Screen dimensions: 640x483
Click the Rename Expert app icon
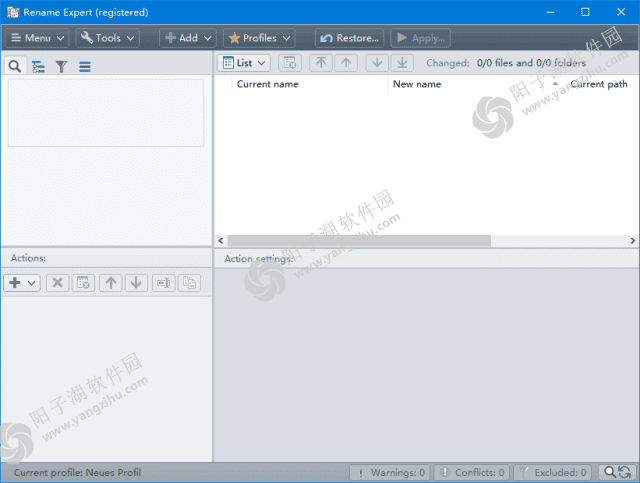13,12
